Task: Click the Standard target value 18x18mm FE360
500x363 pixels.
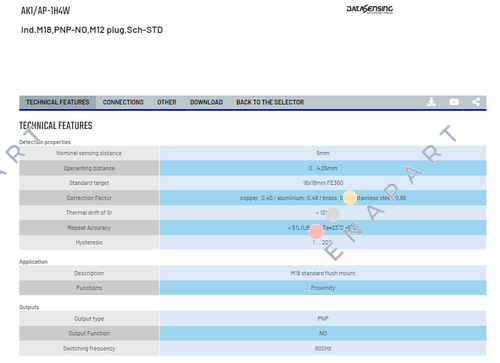Action: [323, 183]
